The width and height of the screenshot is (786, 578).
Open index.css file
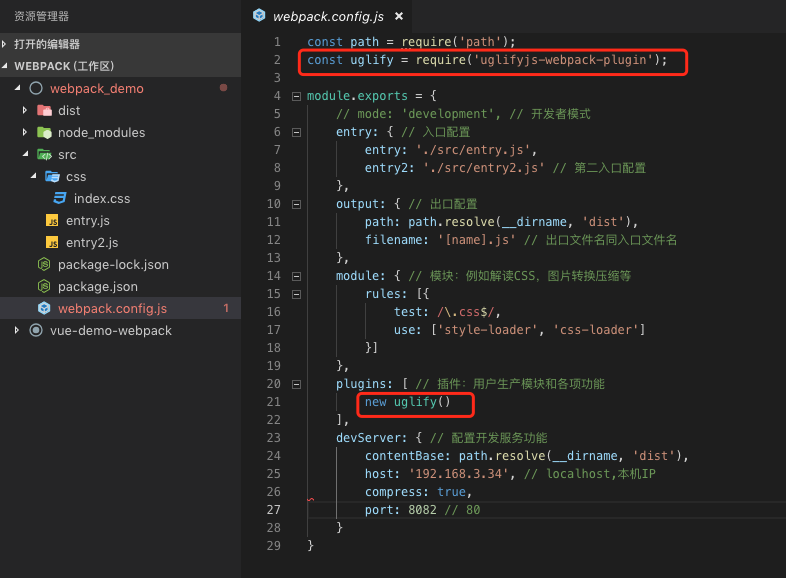click(102, 199)
